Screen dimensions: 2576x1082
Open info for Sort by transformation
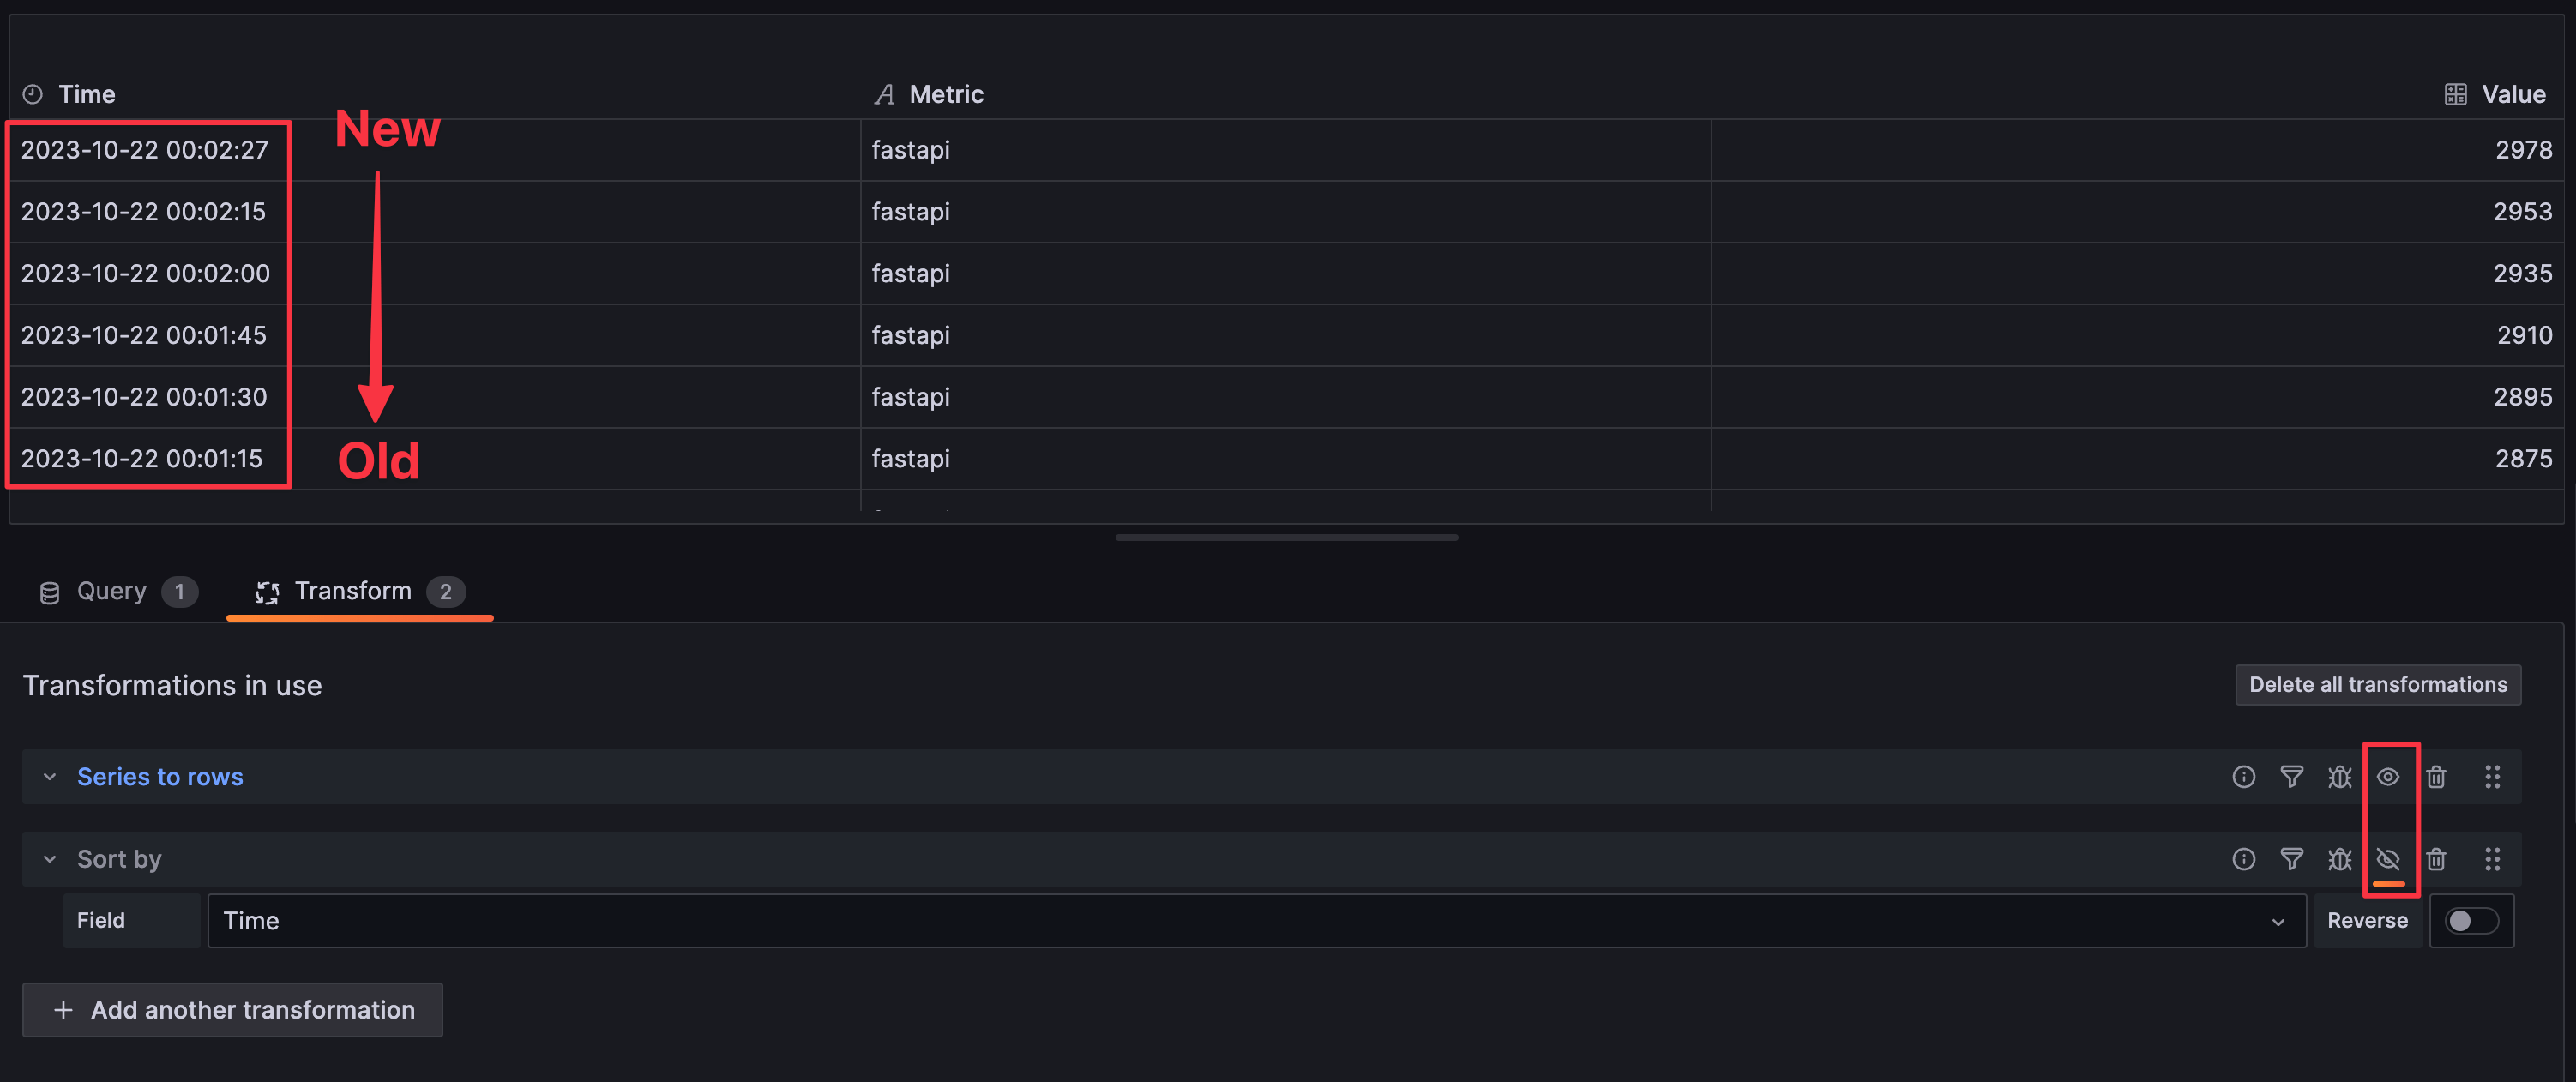coord(2243,859)
